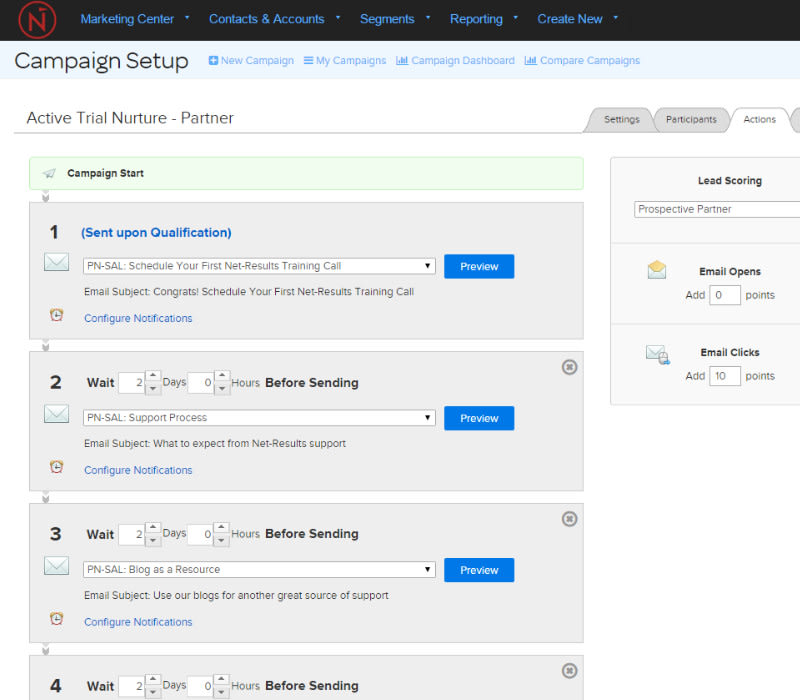800x700 pixels.
Task: Open the PN-SAL: Support Process dropdown
Action: pyautogui.click(x=259, y=417)
